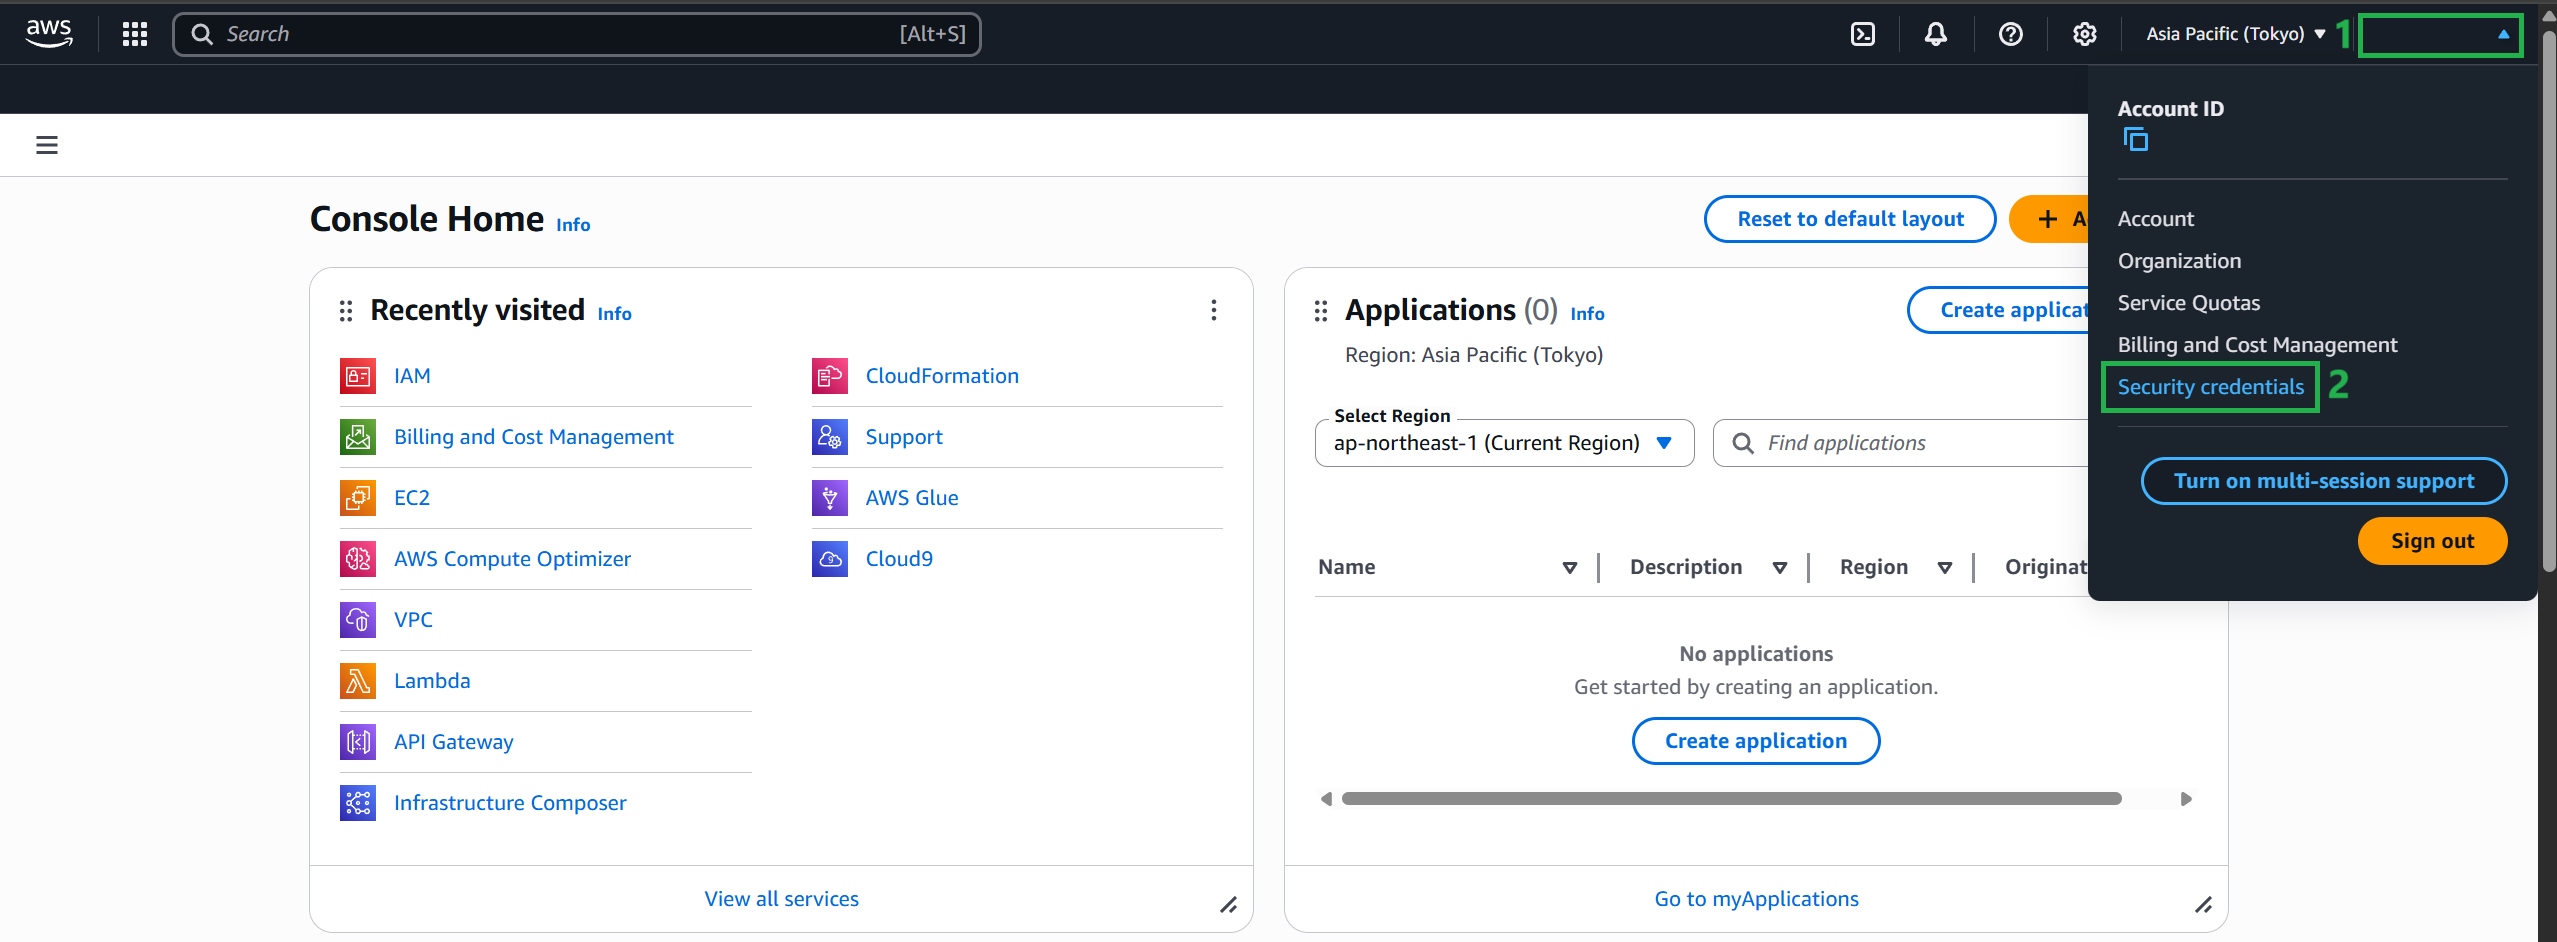Image resolution: width=2557 pixels, height=942 pixels.
Task: Choose Service Quotas in account menu
Action: (2188, 303)
